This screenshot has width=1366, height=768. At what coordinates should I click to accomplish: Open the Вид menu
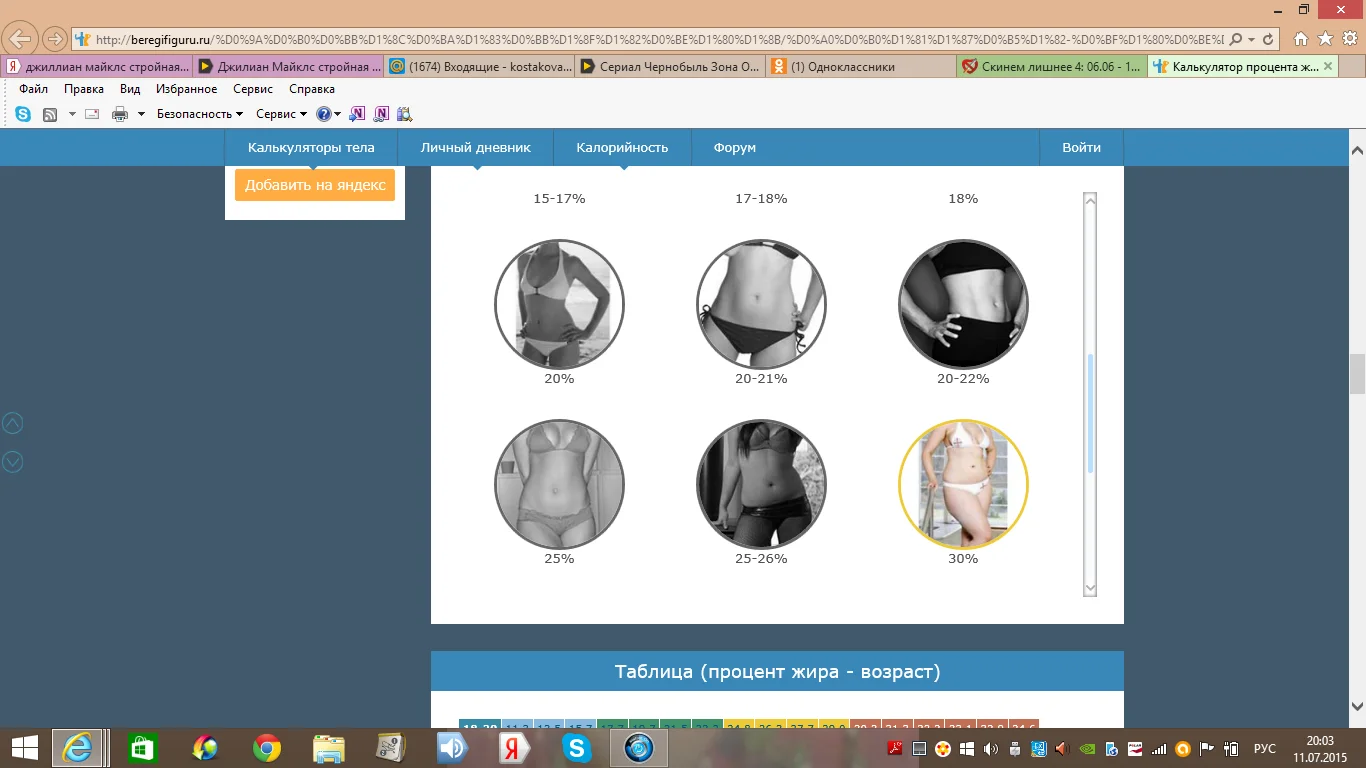point(130,89)
